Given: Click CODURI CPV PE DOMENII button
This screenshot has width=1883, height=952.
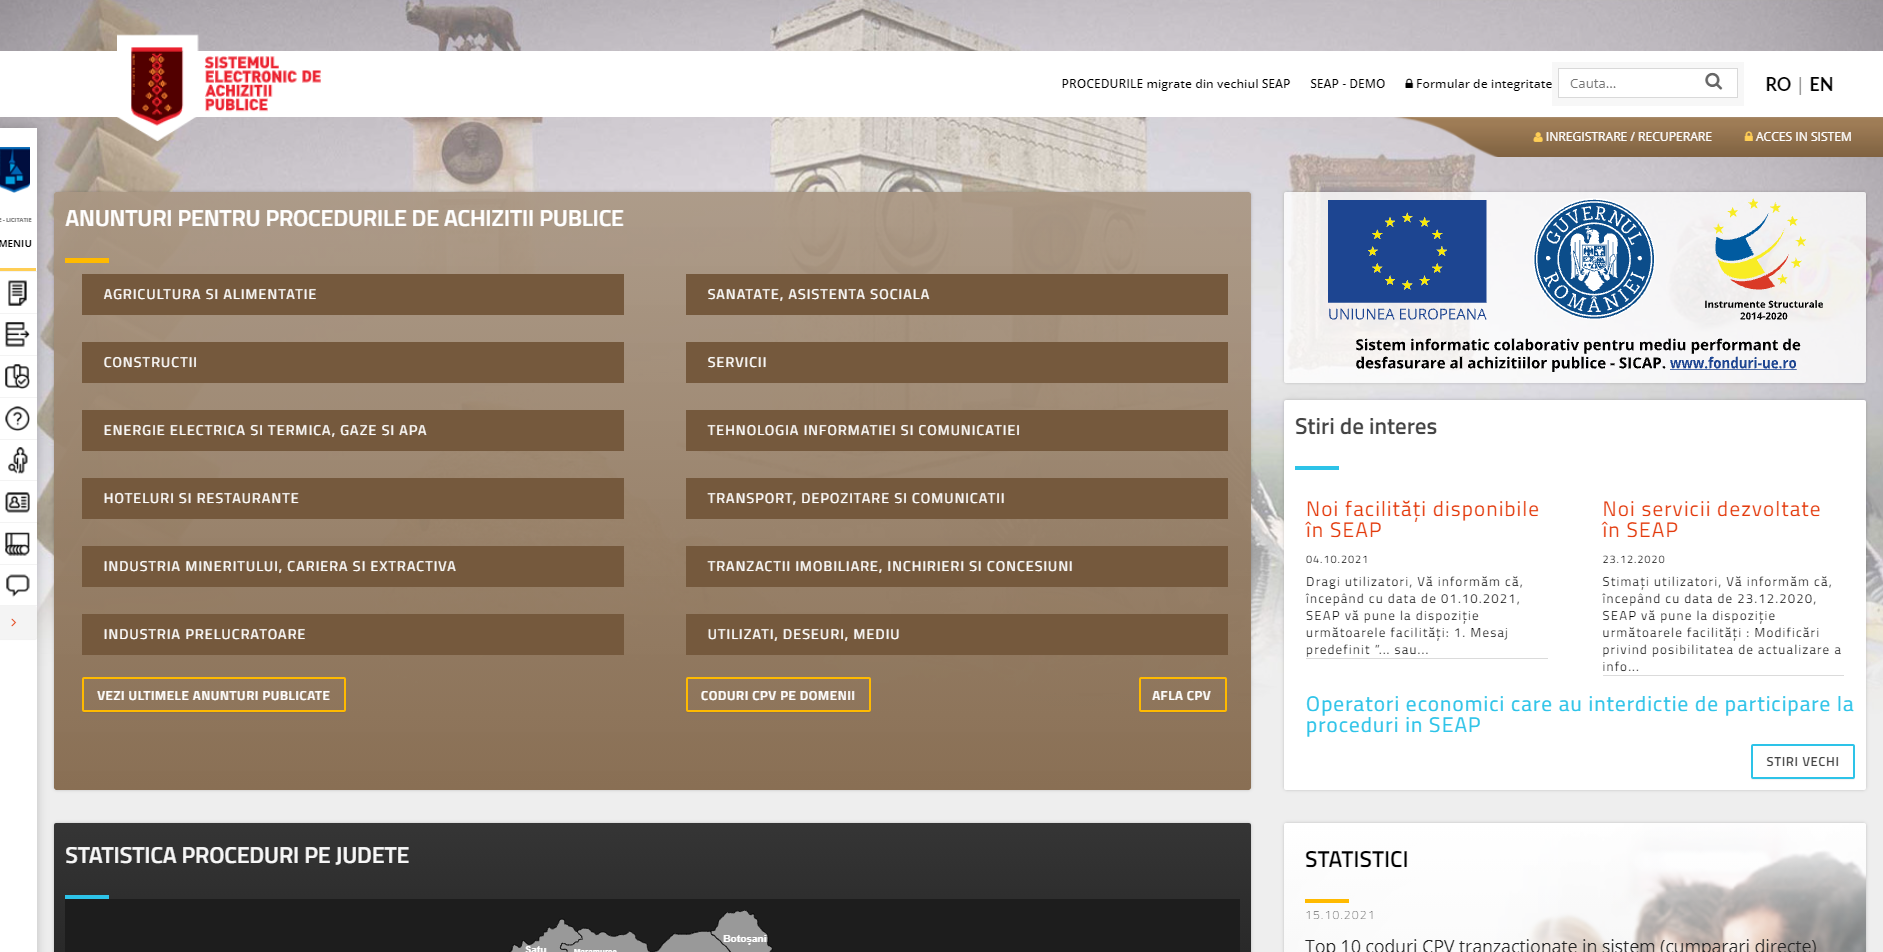Looking at the screenshot, I should (778, 695).
